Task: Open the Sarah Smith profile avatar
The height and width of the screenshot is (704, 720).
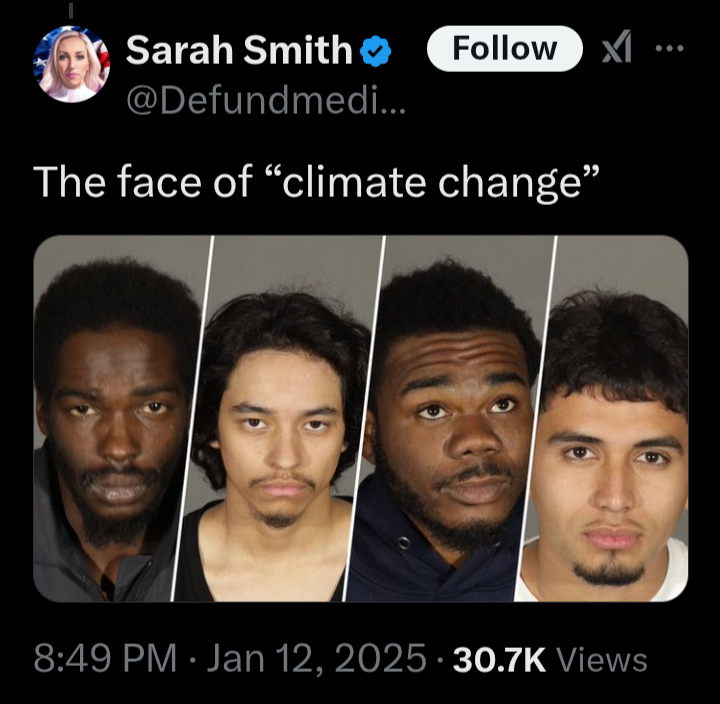Action: 72,64
